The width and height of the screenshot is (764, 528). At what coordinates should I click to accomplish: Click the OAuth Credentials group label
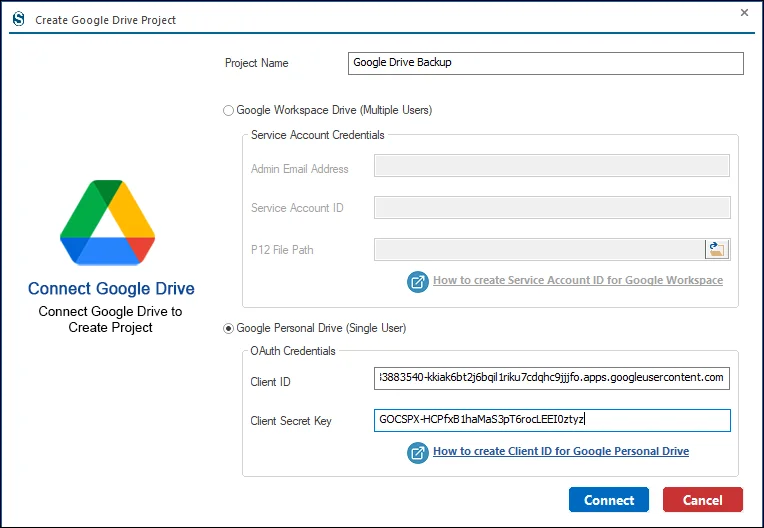click(x=293, y=351)
